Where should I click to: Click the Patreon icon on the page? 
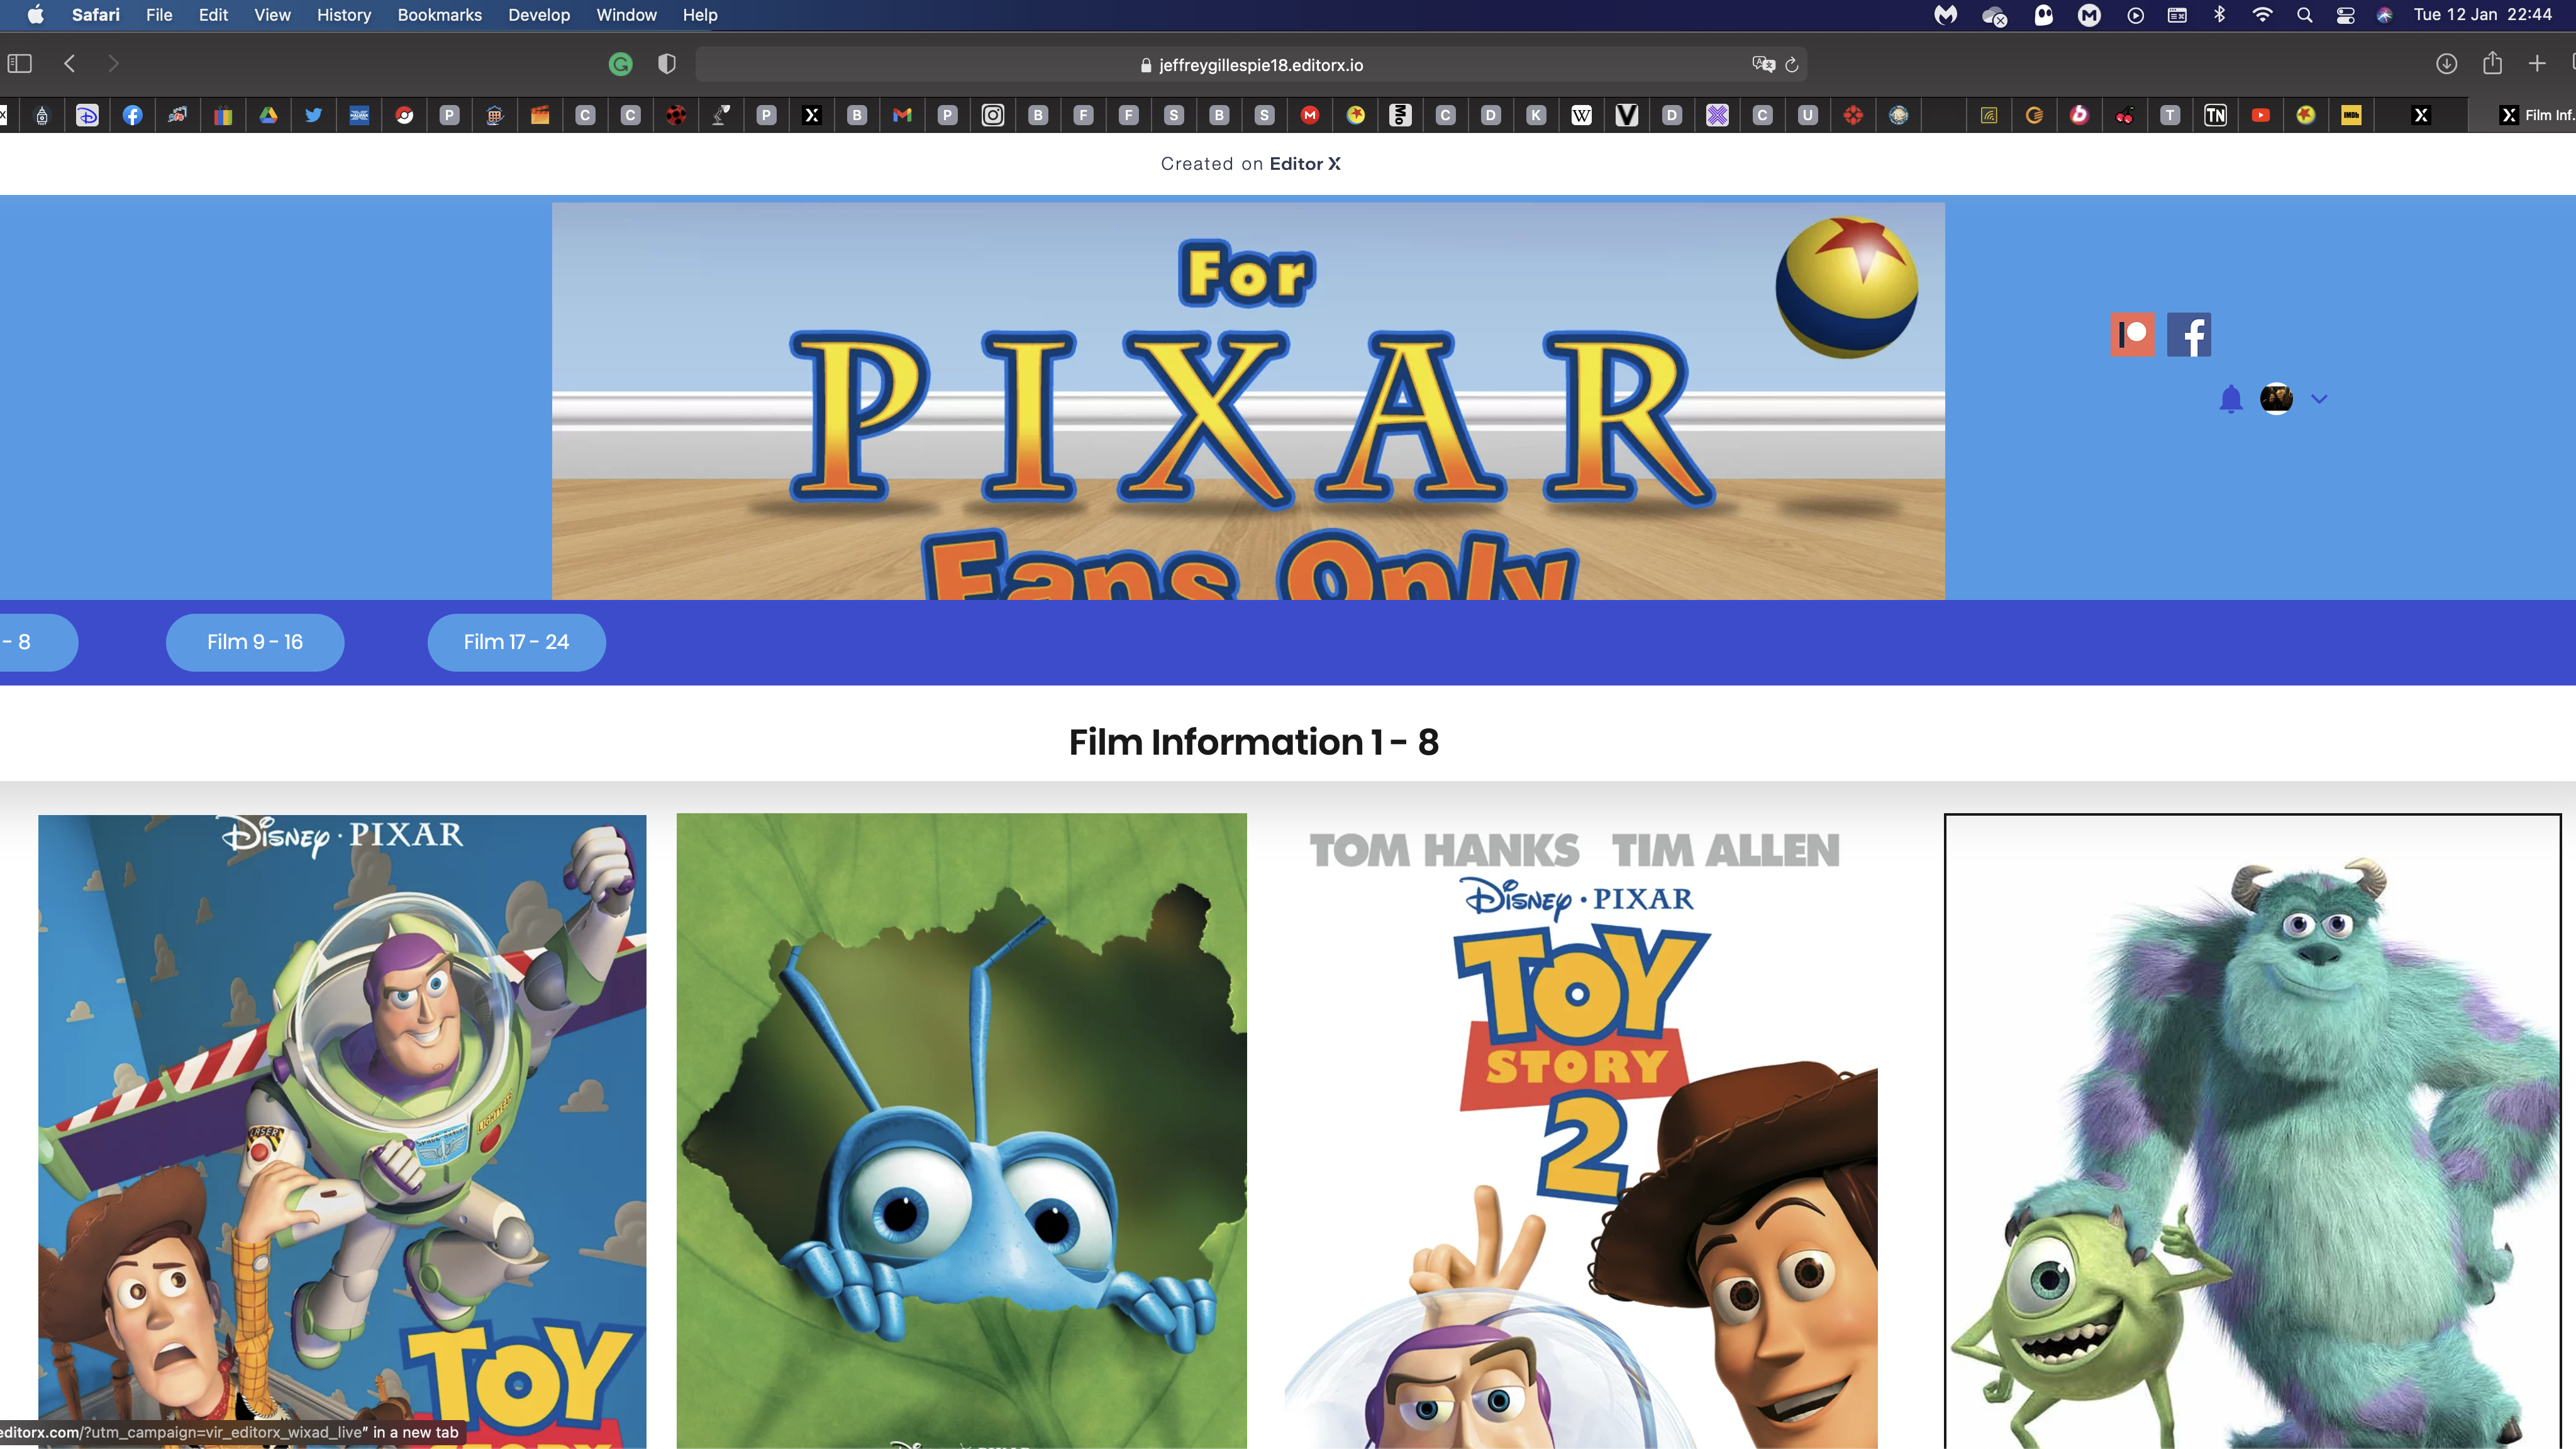tap(2132, 334)
